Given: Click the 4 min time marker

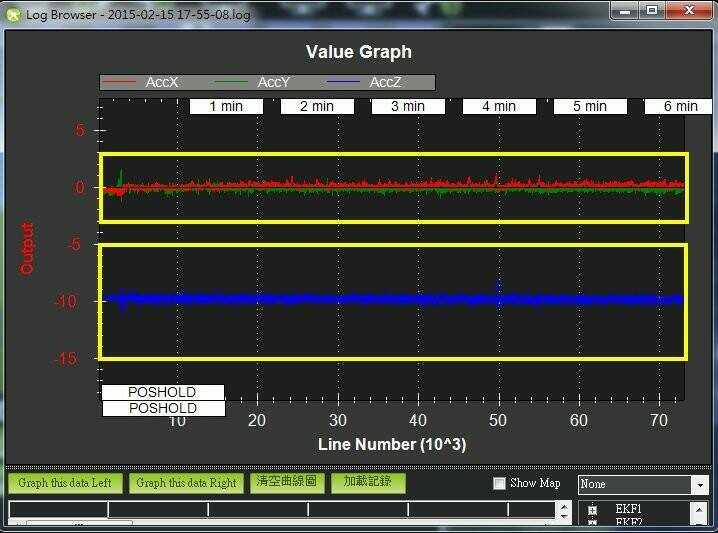Looking at the screenshot, I should pyautogui.click(x=498, y=106).
